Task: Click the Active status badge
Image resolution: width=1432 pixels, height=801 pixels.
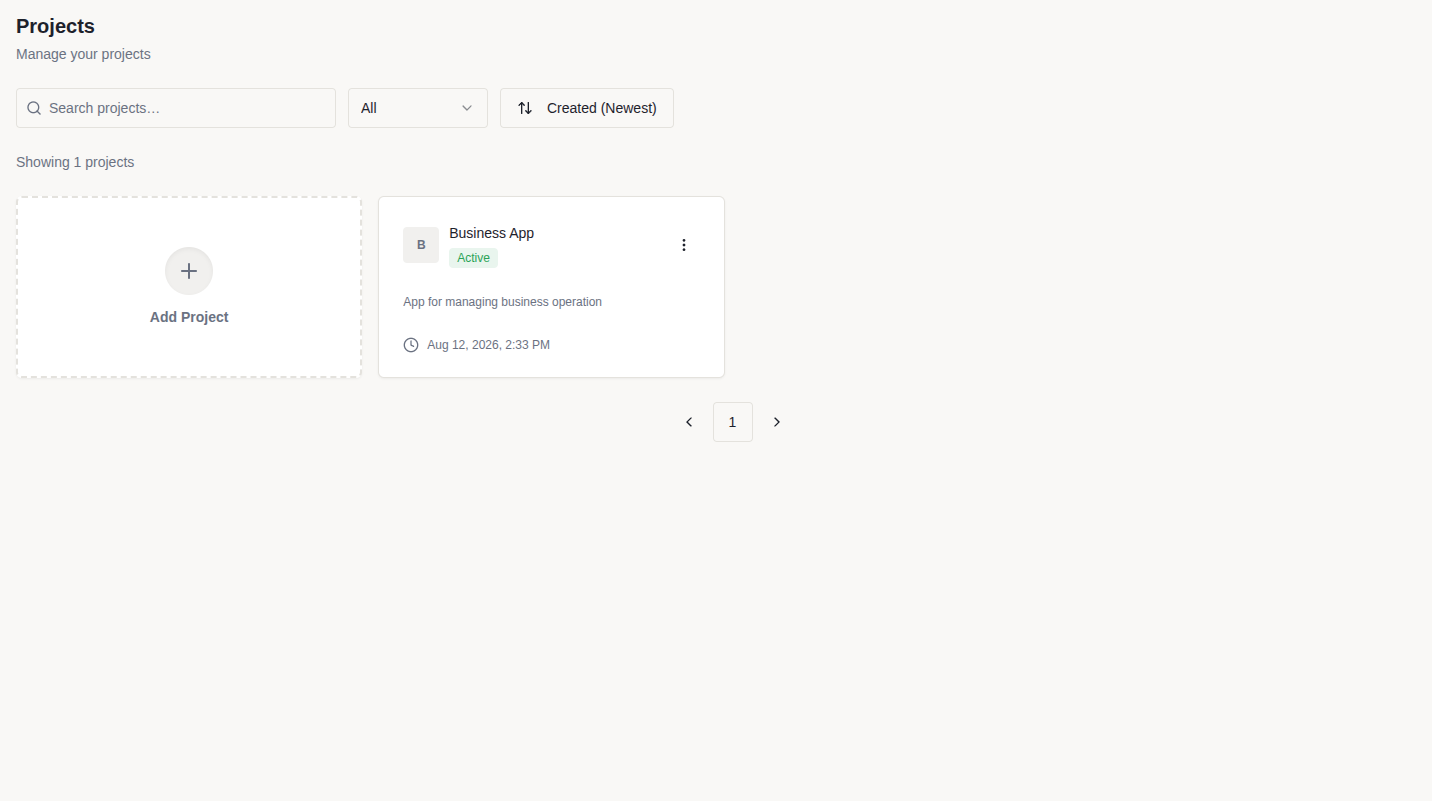Action: point(473,258)
